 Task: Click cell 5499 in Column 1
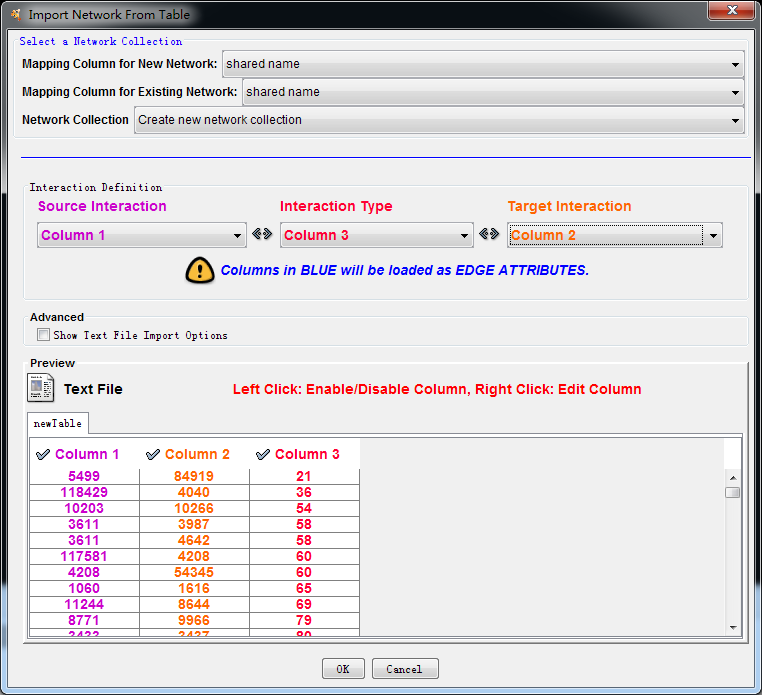(84, 476)
